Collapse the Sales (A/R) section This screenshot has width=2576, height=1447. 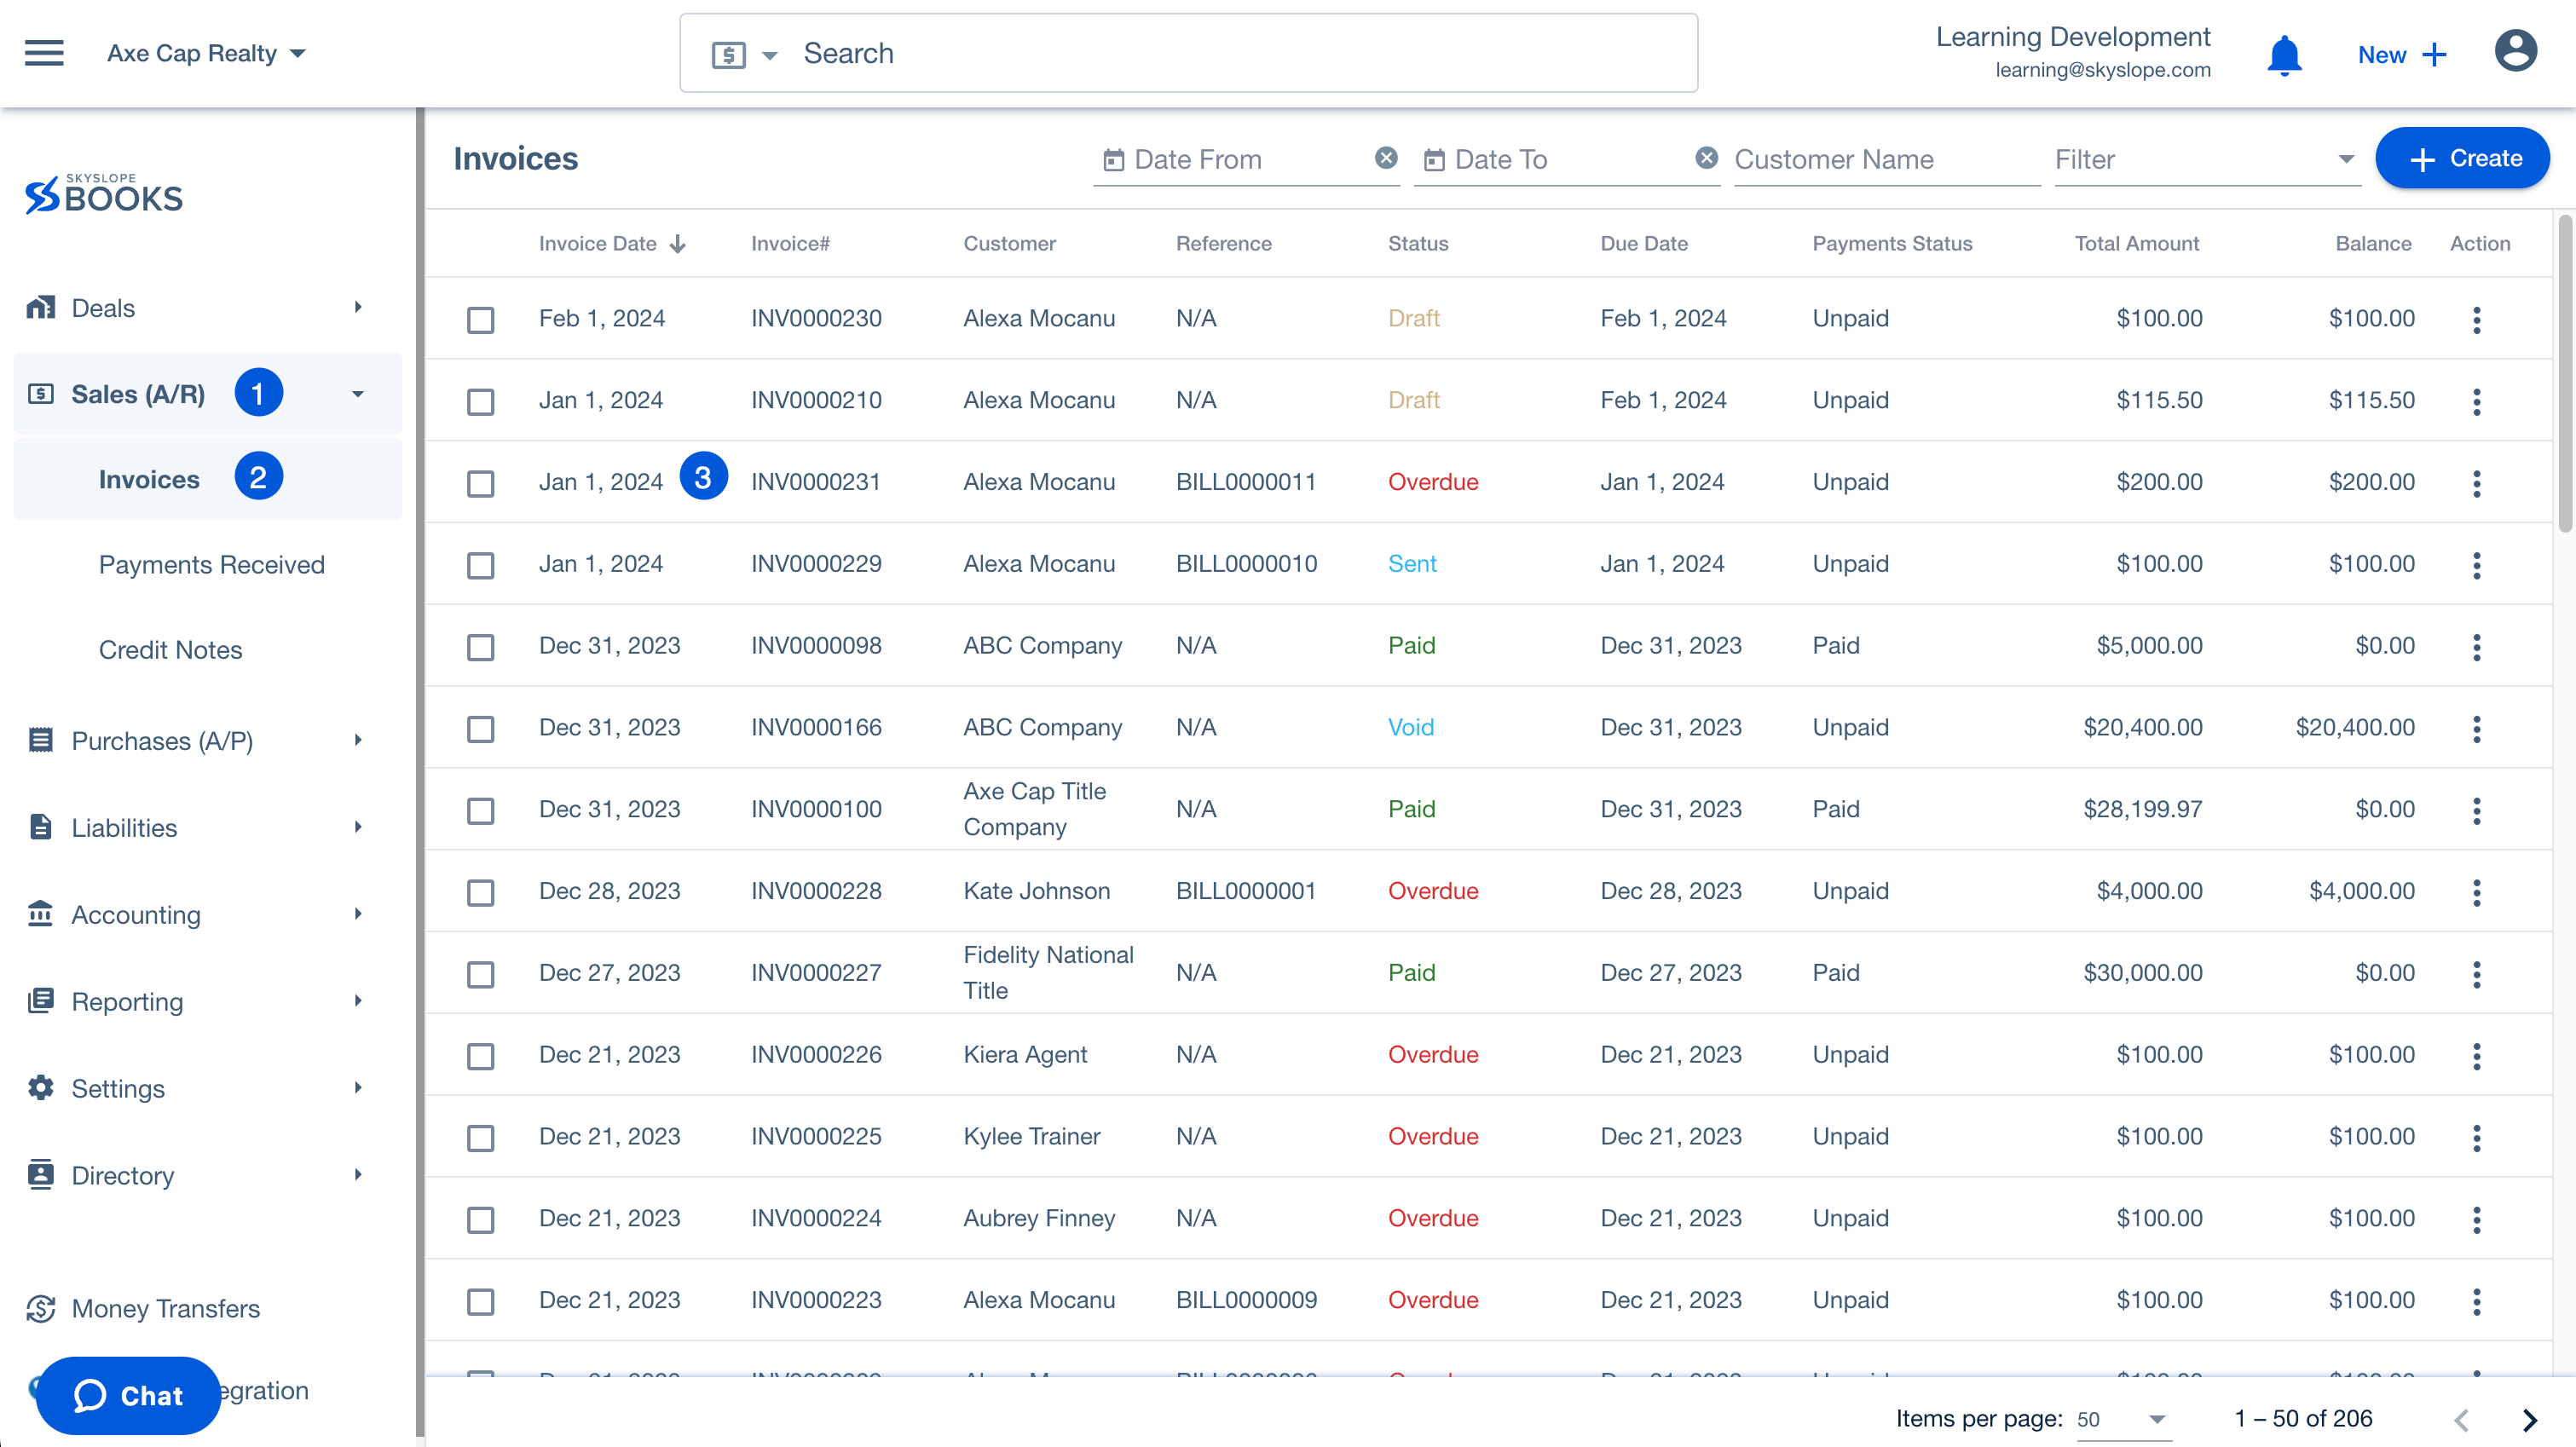coord(208,394)
